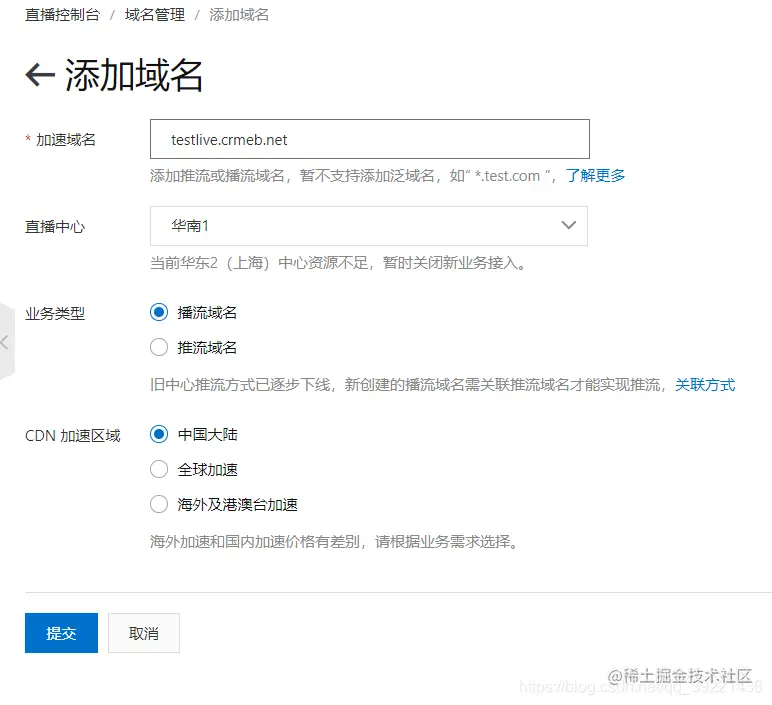Open the 直播控制台 breadcrumb
772x705 pixels.
(62, 15)
